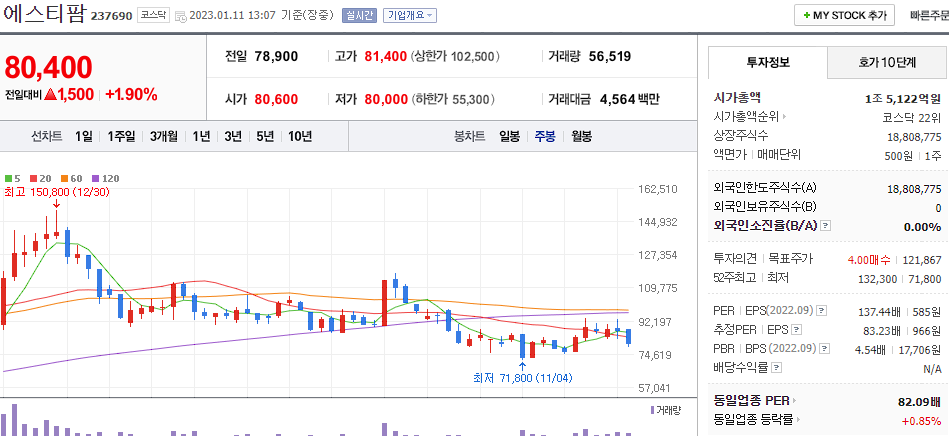
Task: Click the 최저 71,800 up-arrow marker on chart
Action: point(522,365)
